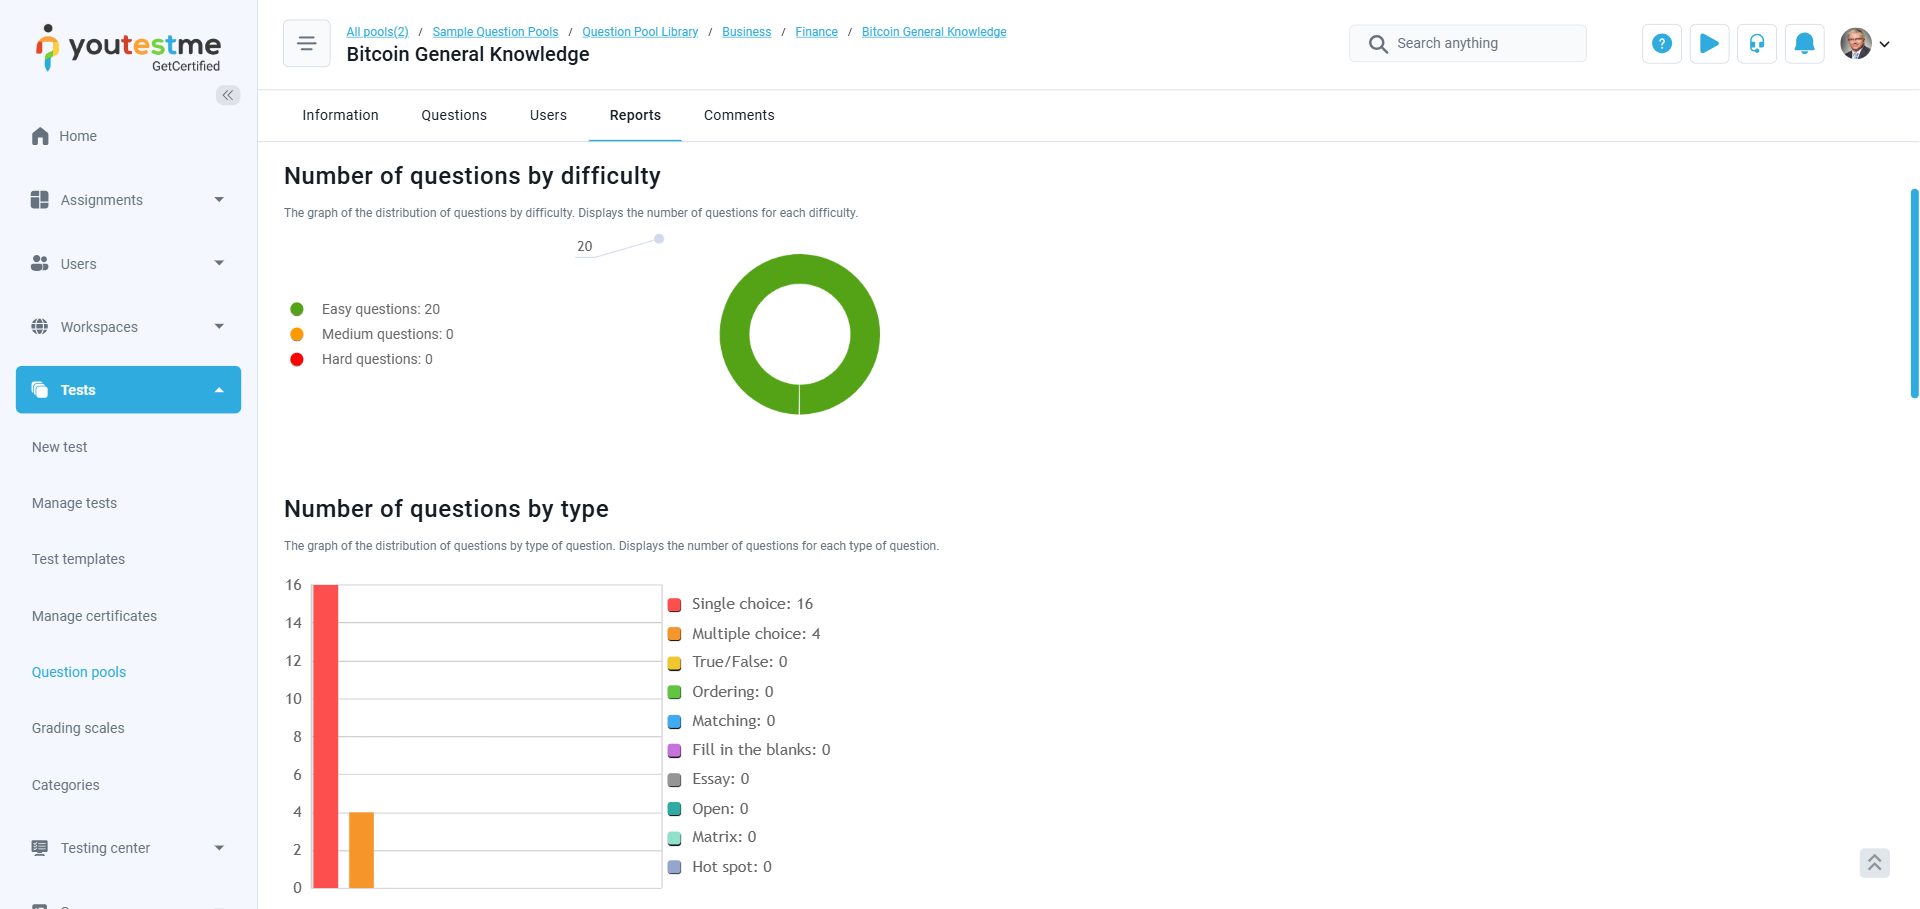Click the Assignments grid icon

40,200
